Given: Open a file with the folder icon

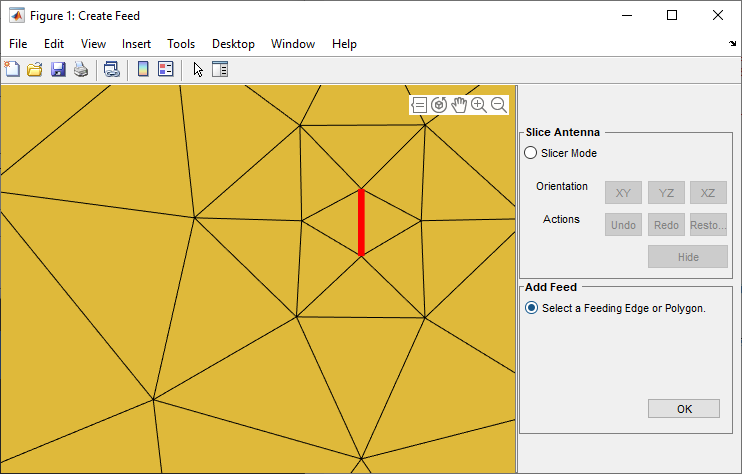Looking at the screenshot, I should (35, 70).
